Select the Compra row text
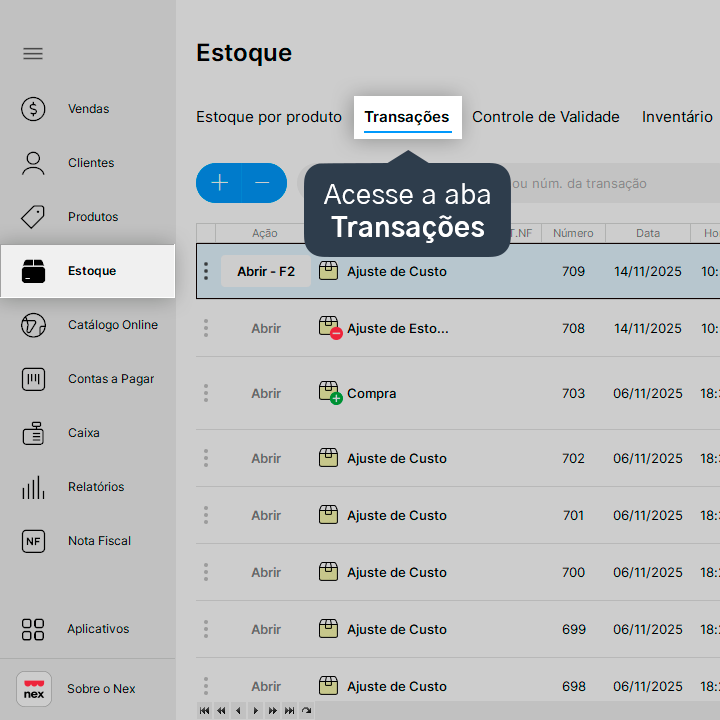This screenshot has height=720, width=720. [371, 394]
